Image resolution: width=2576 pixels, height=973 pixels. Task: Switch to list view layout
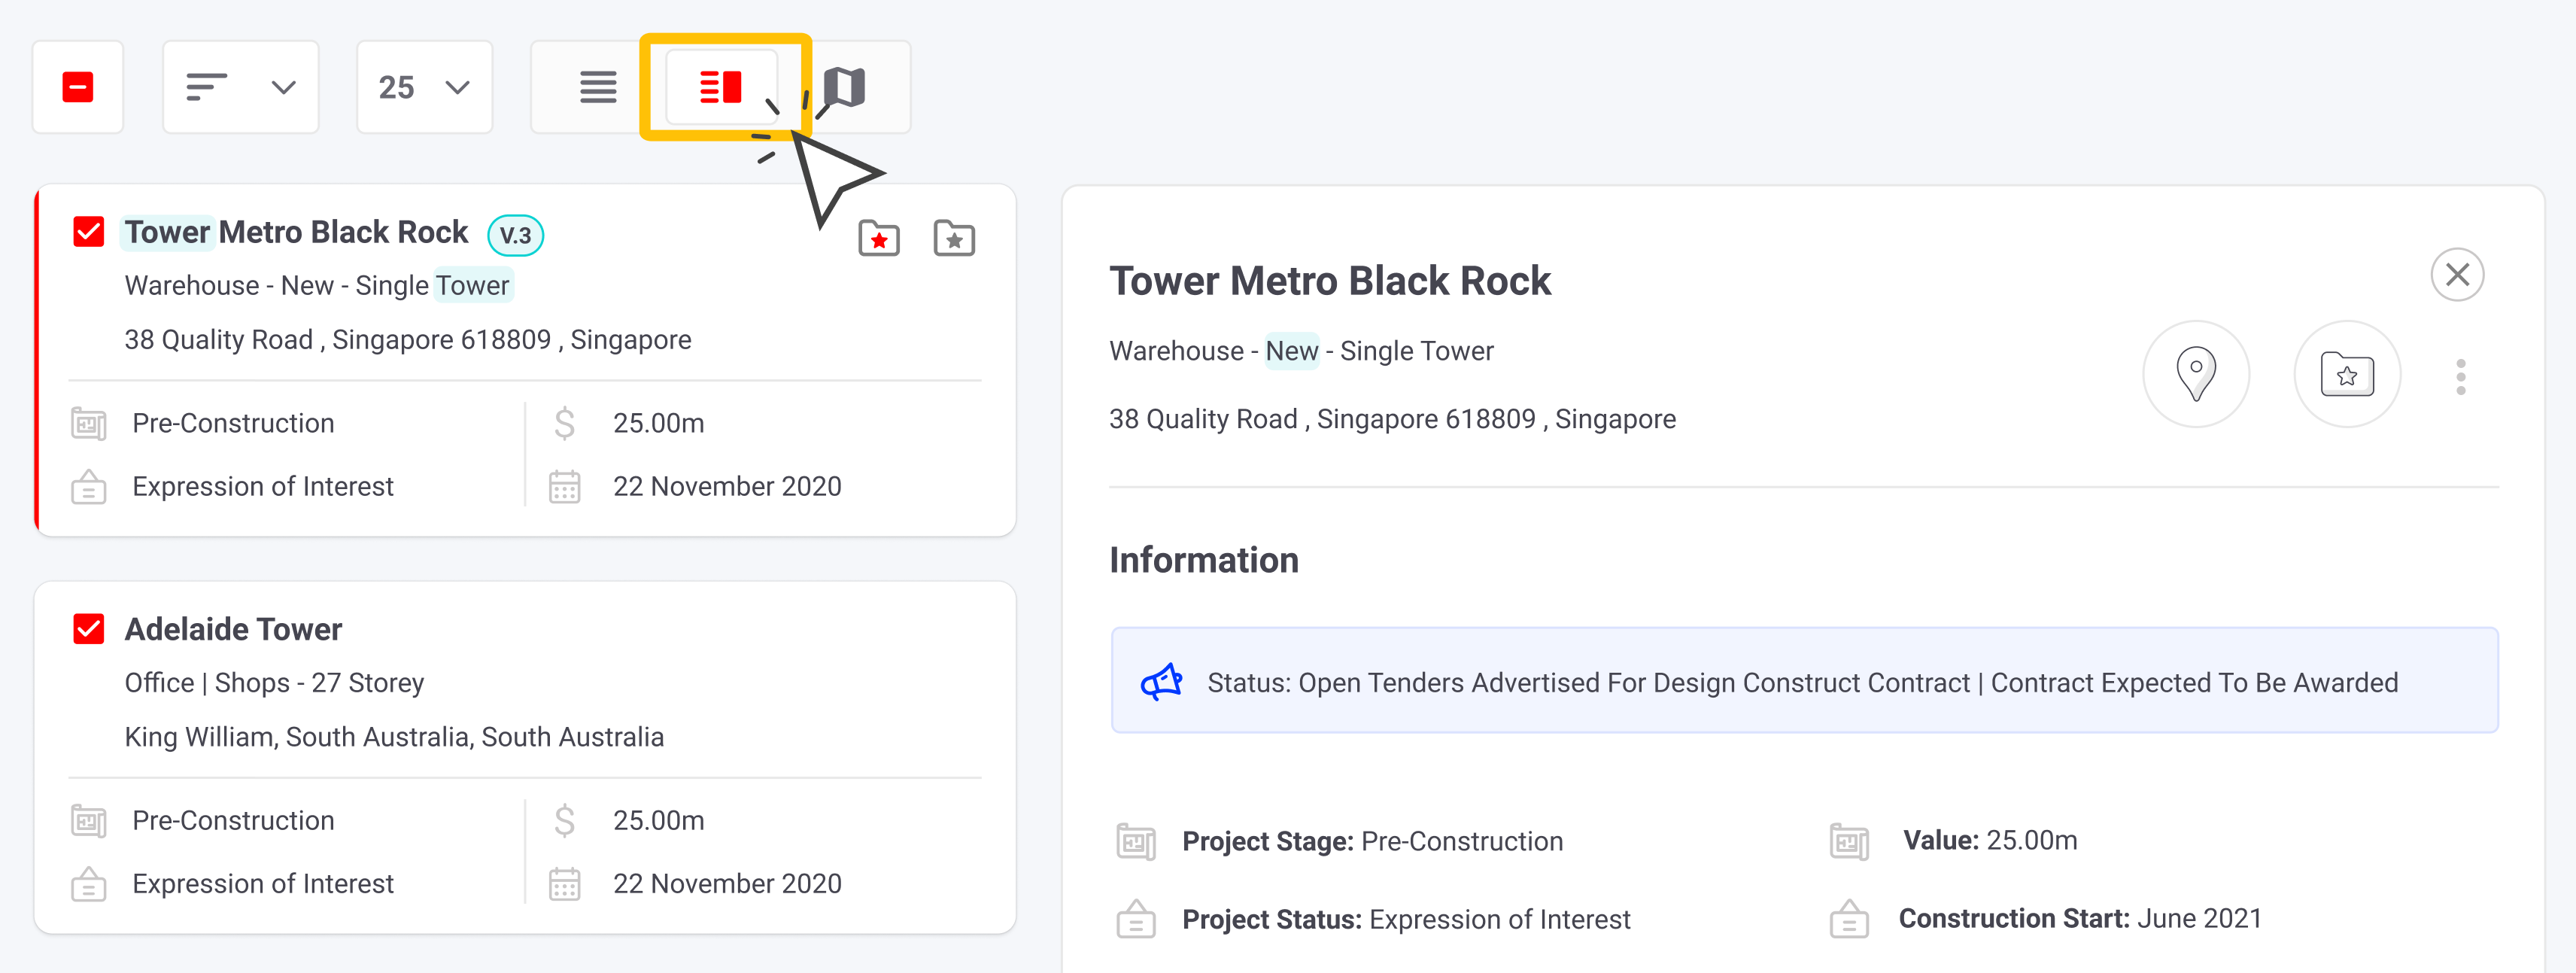click(x=597, y=87)
